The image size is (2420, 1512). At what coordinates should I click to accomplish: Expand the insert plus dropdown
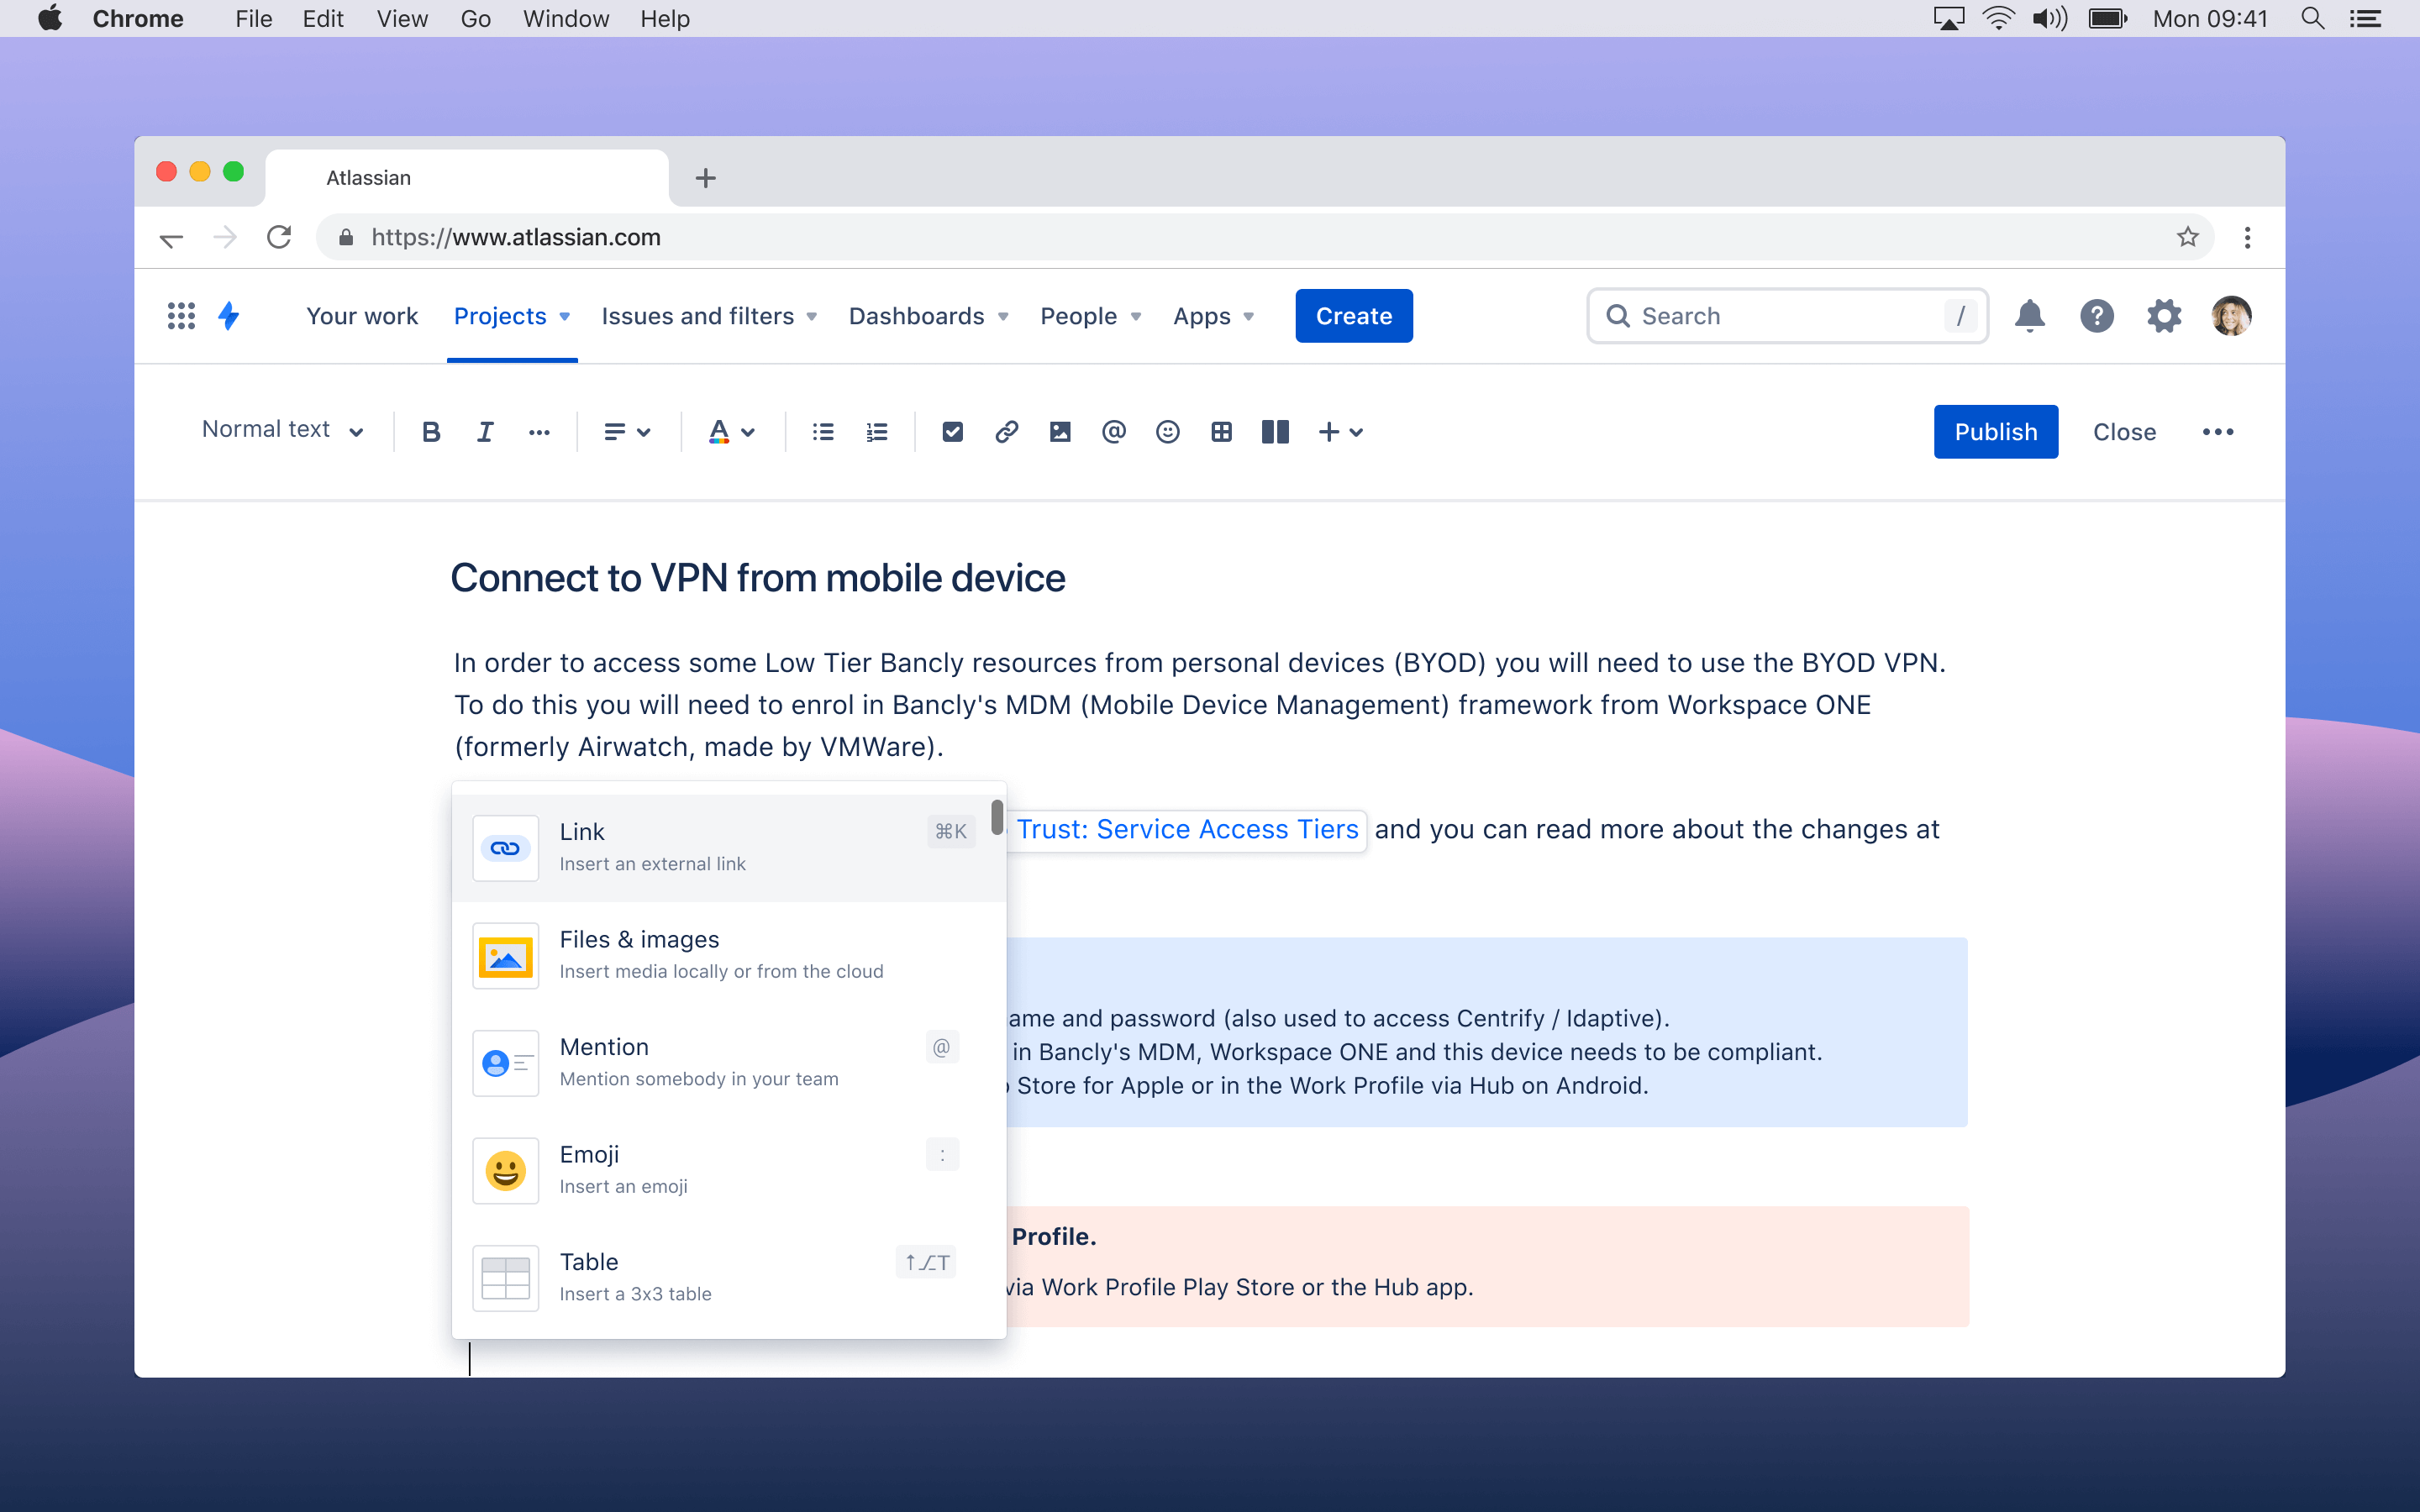click(1341, 432)
